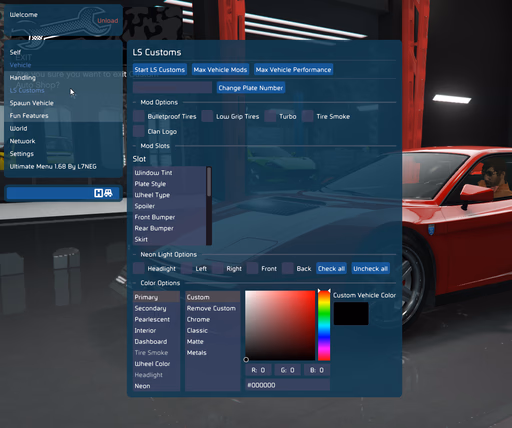Enable Bulletproof Tires checkbox

(139, 116)
